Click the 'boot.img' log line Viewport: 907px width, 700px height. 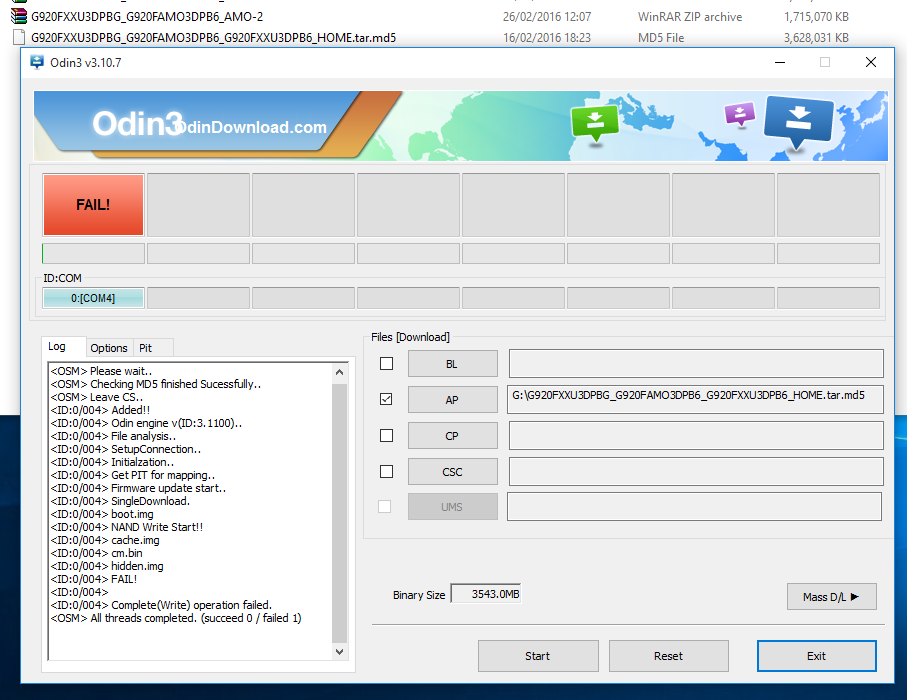(x=102, y=514)
